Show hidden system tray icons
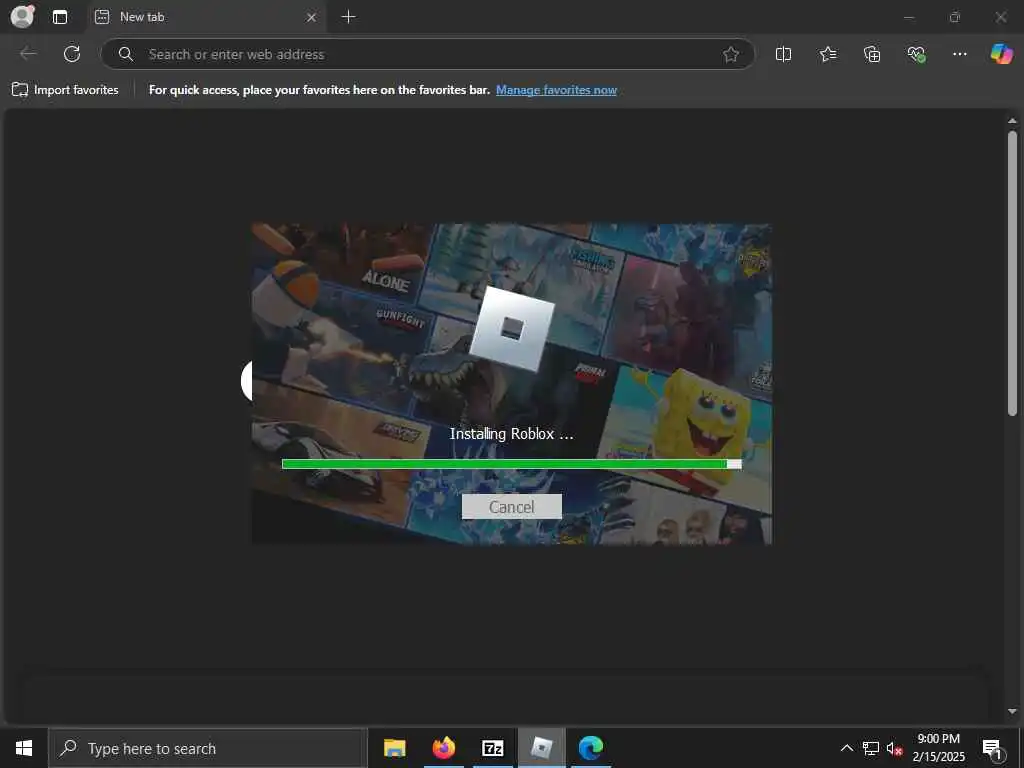The image size is (1024, 768). point(846,748)
